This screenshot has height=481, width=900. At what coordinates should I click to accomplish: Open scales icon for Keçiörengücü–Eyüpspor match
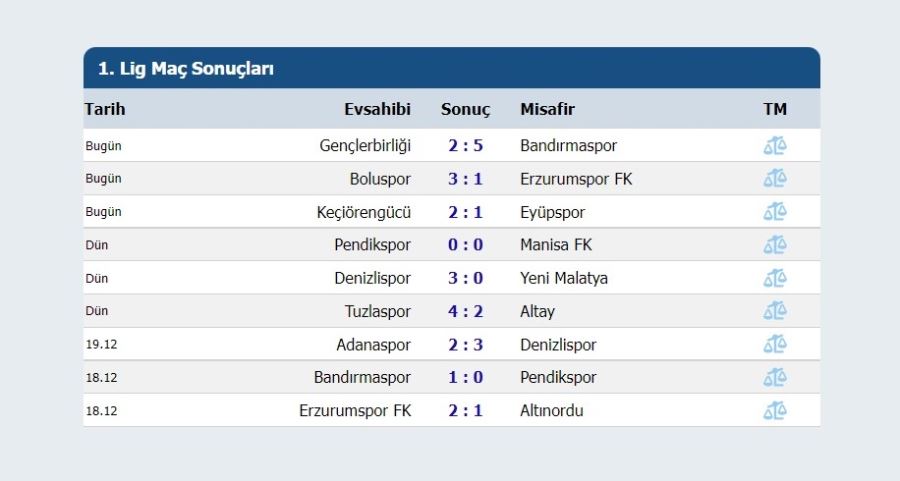coord(775,212)
